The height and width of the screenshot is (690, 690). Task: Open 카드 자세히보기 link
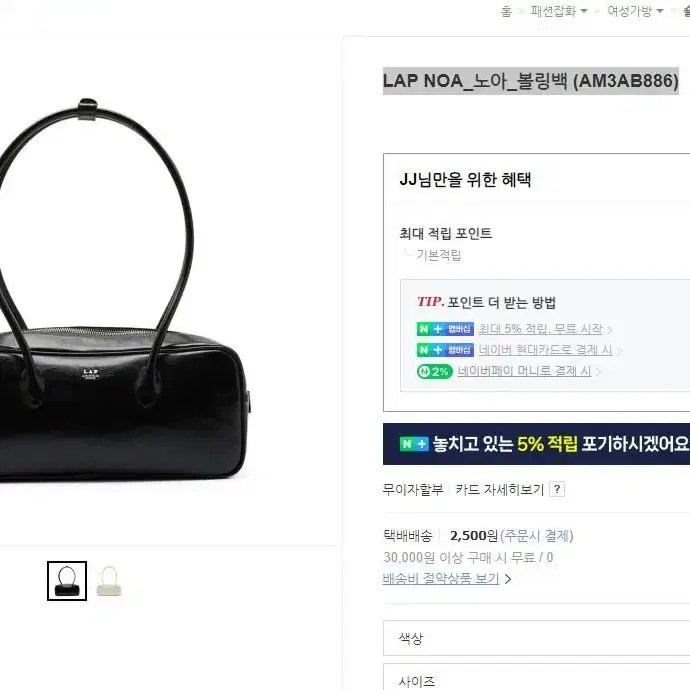coord(500,489)
